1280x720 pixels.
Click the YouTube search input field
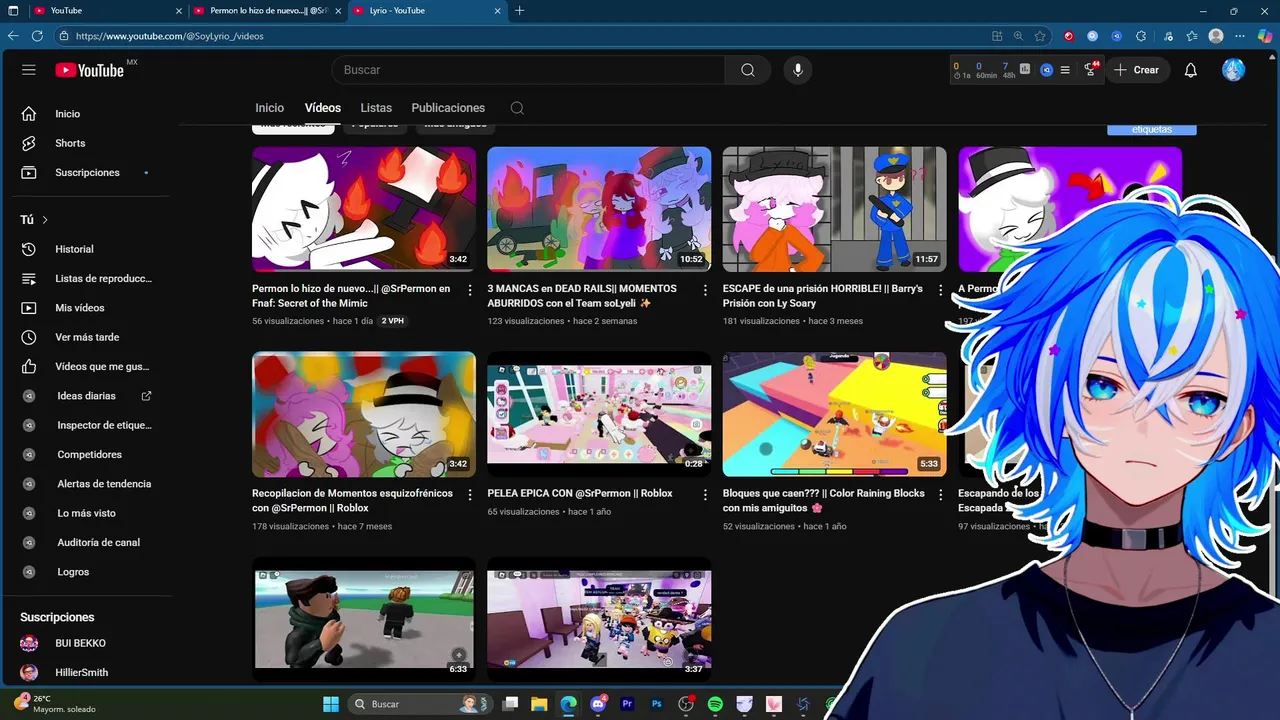pos(528,70)
